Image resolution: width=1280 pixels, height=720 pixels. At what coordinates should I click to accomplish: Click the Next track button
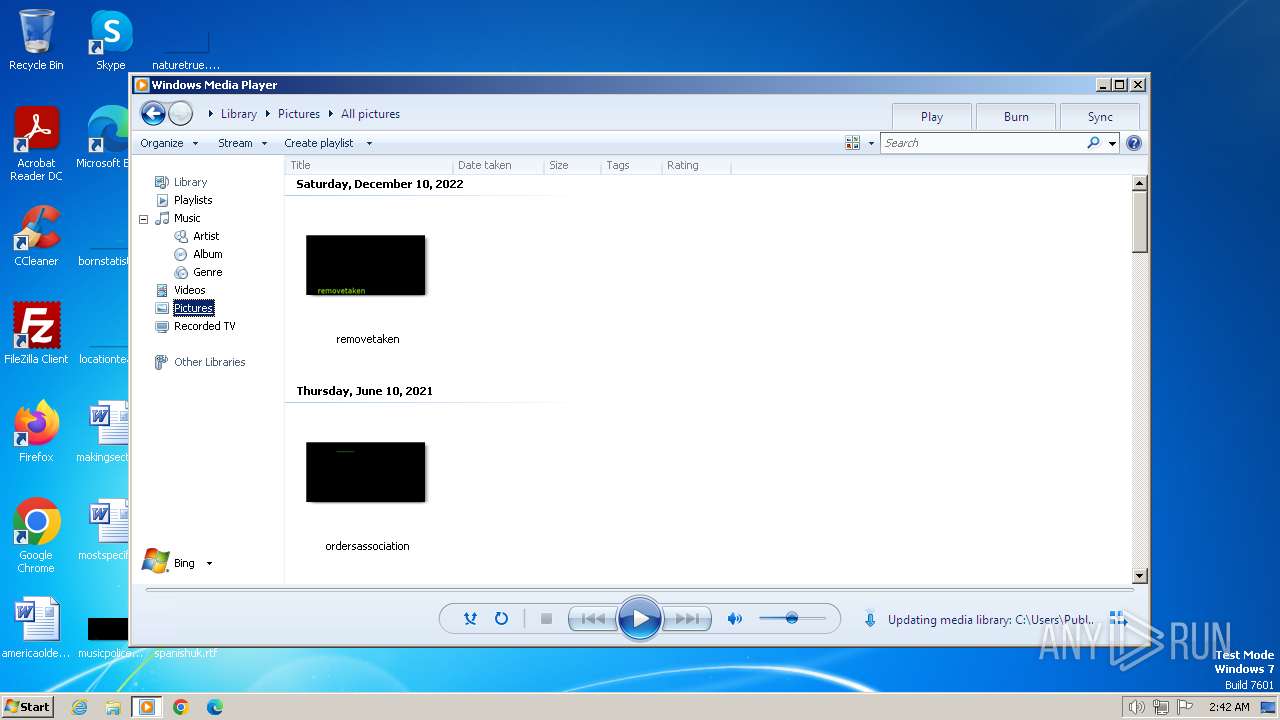(x=687, y=619)
